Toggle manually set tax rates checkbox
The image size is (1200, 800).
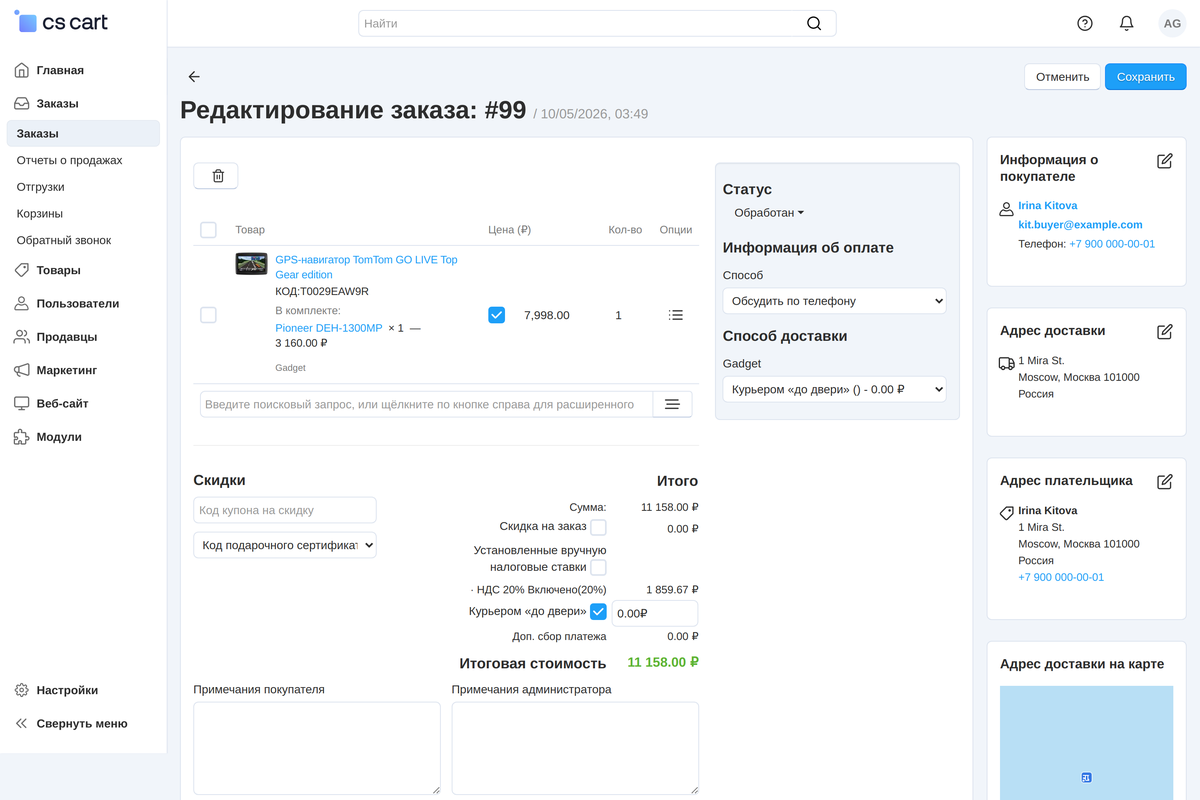click(x=598, y=567)
